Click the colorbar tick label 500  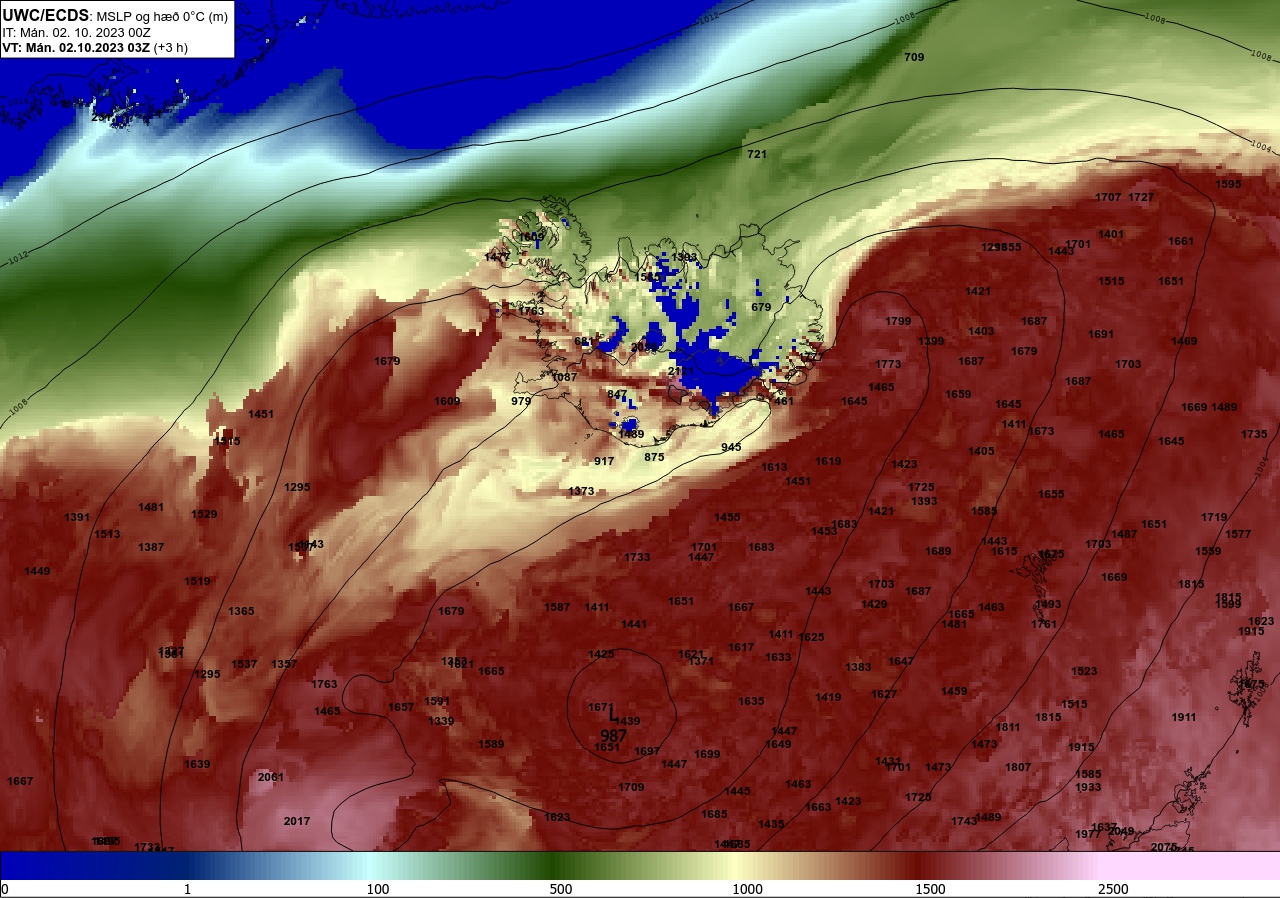pyautogui.click(x=561, y=889)
